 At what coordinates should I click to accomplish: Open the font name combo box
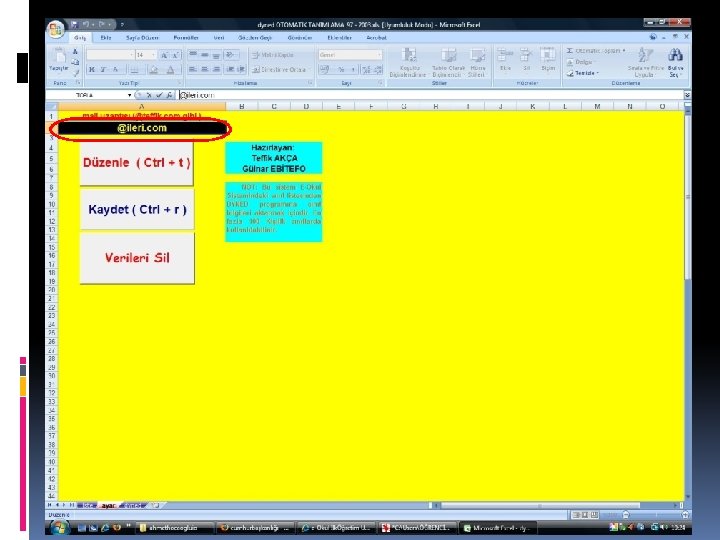click(x=110, y=55)
